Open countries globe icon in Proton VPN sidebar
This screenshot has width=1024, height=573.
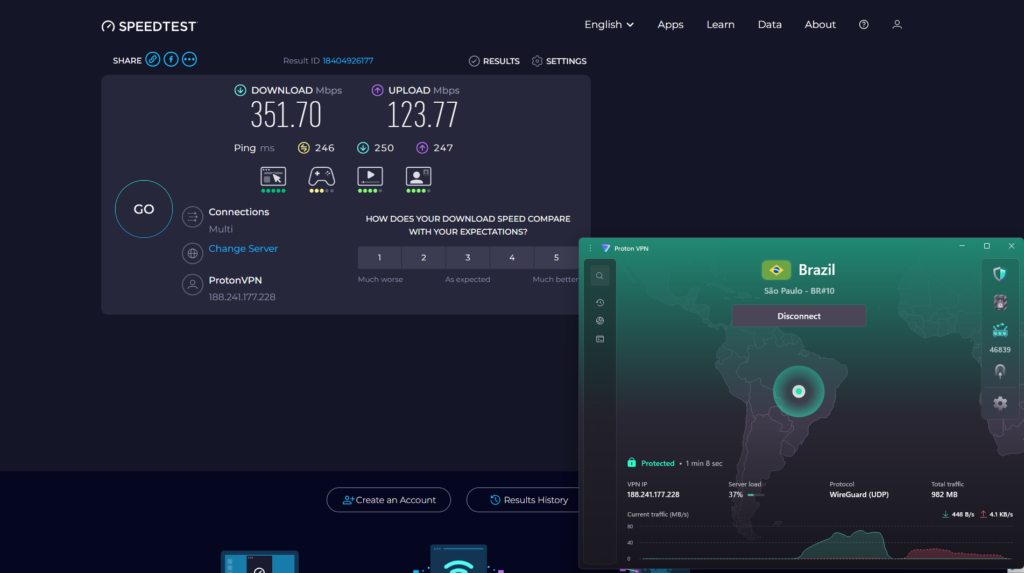(600, 321)
